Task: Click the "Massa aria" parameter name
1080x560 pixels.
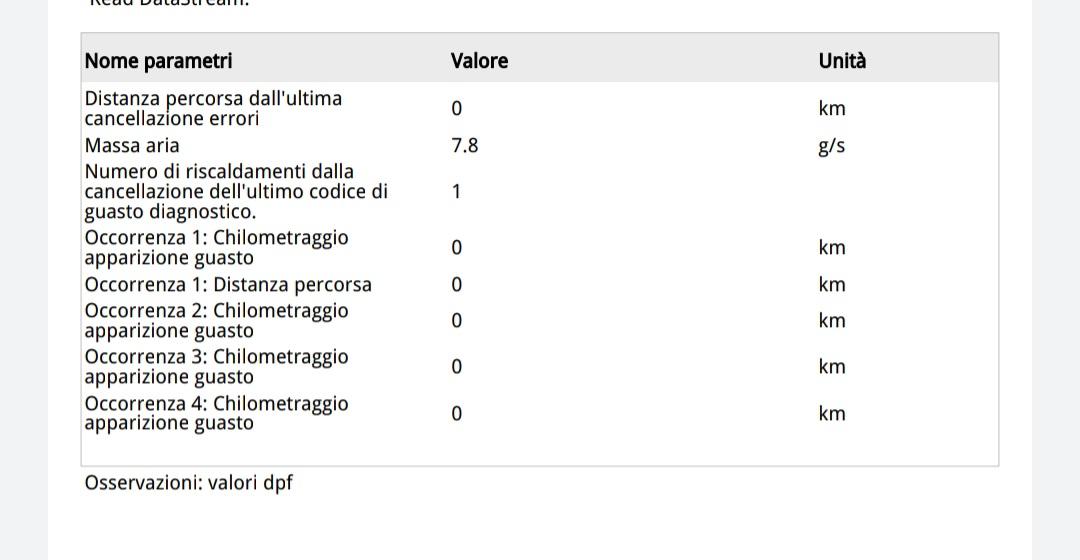Action: pyautogui.click(x=132, y=145)
